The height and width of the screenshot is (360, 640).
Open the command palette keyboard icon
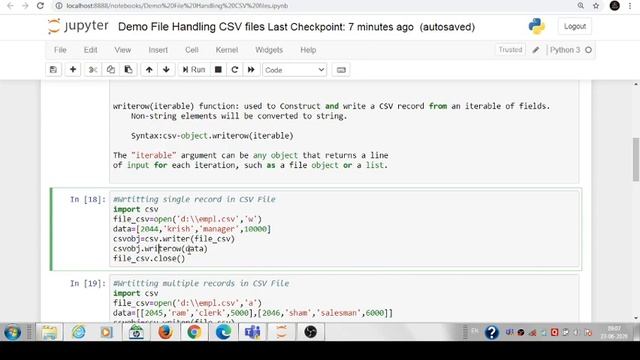[341, 70]
